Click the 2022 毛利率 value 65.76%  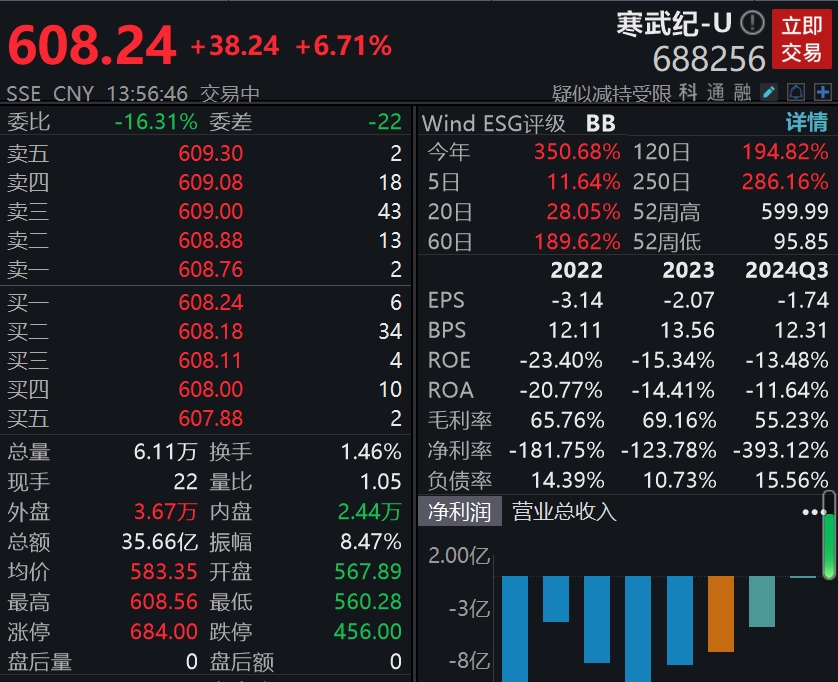click(x=568, y=421)
